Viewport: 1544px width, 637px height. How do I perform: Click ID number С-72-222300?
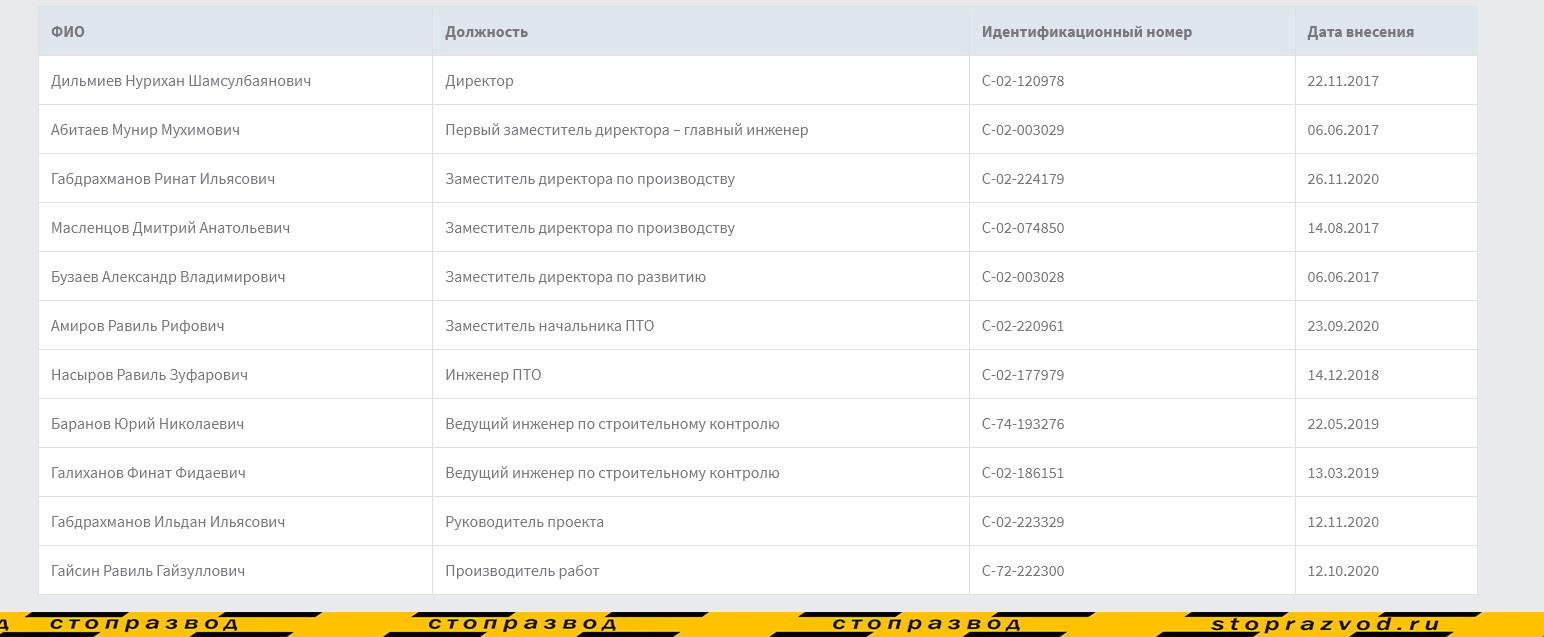click(x=1023, y=571)
